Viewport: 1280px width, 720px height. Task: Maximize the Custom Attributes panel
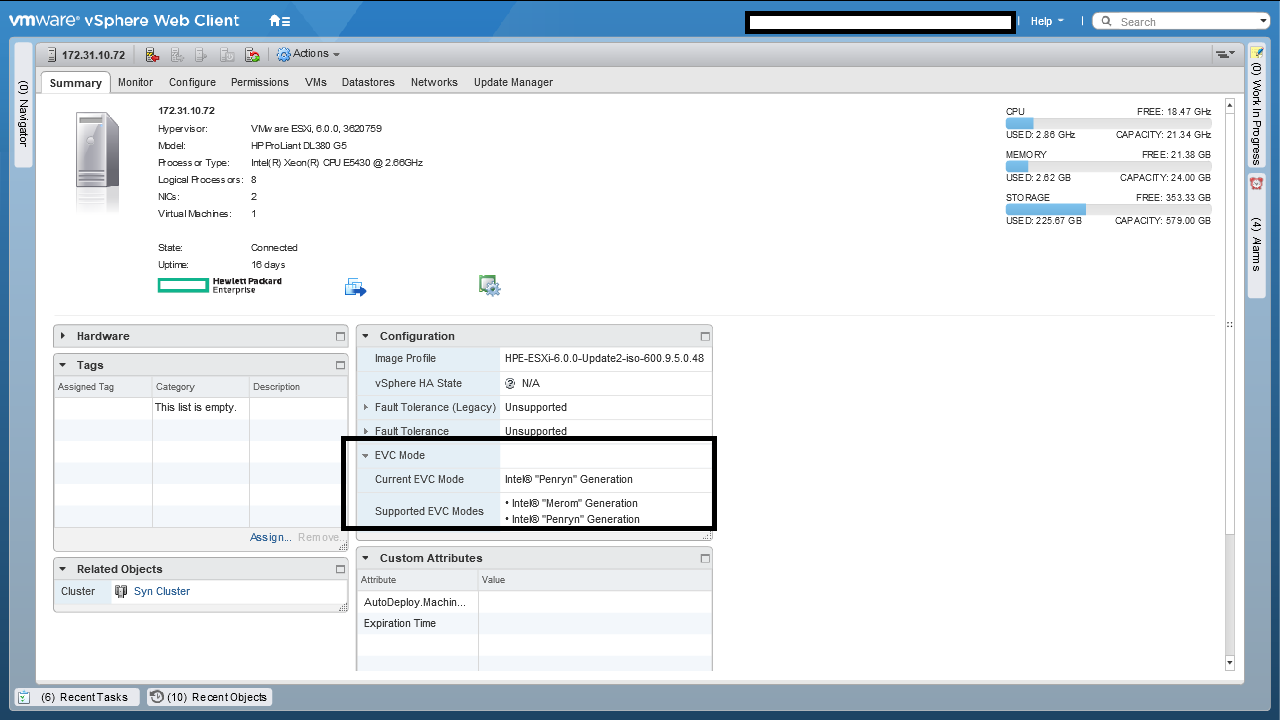(704, 559)
